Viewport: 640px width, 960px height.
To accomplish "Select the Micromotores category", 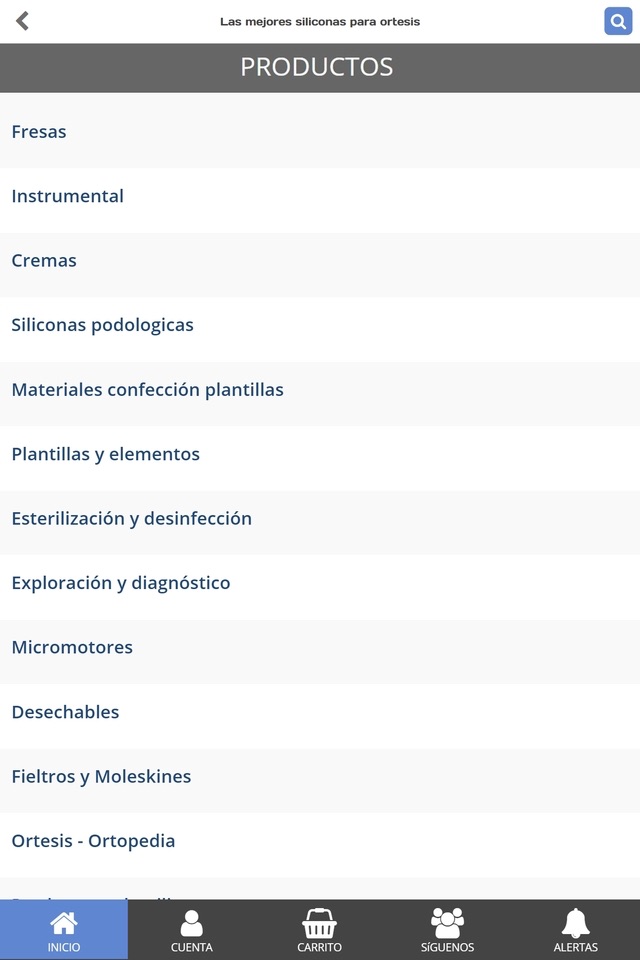I will (72, 648).
